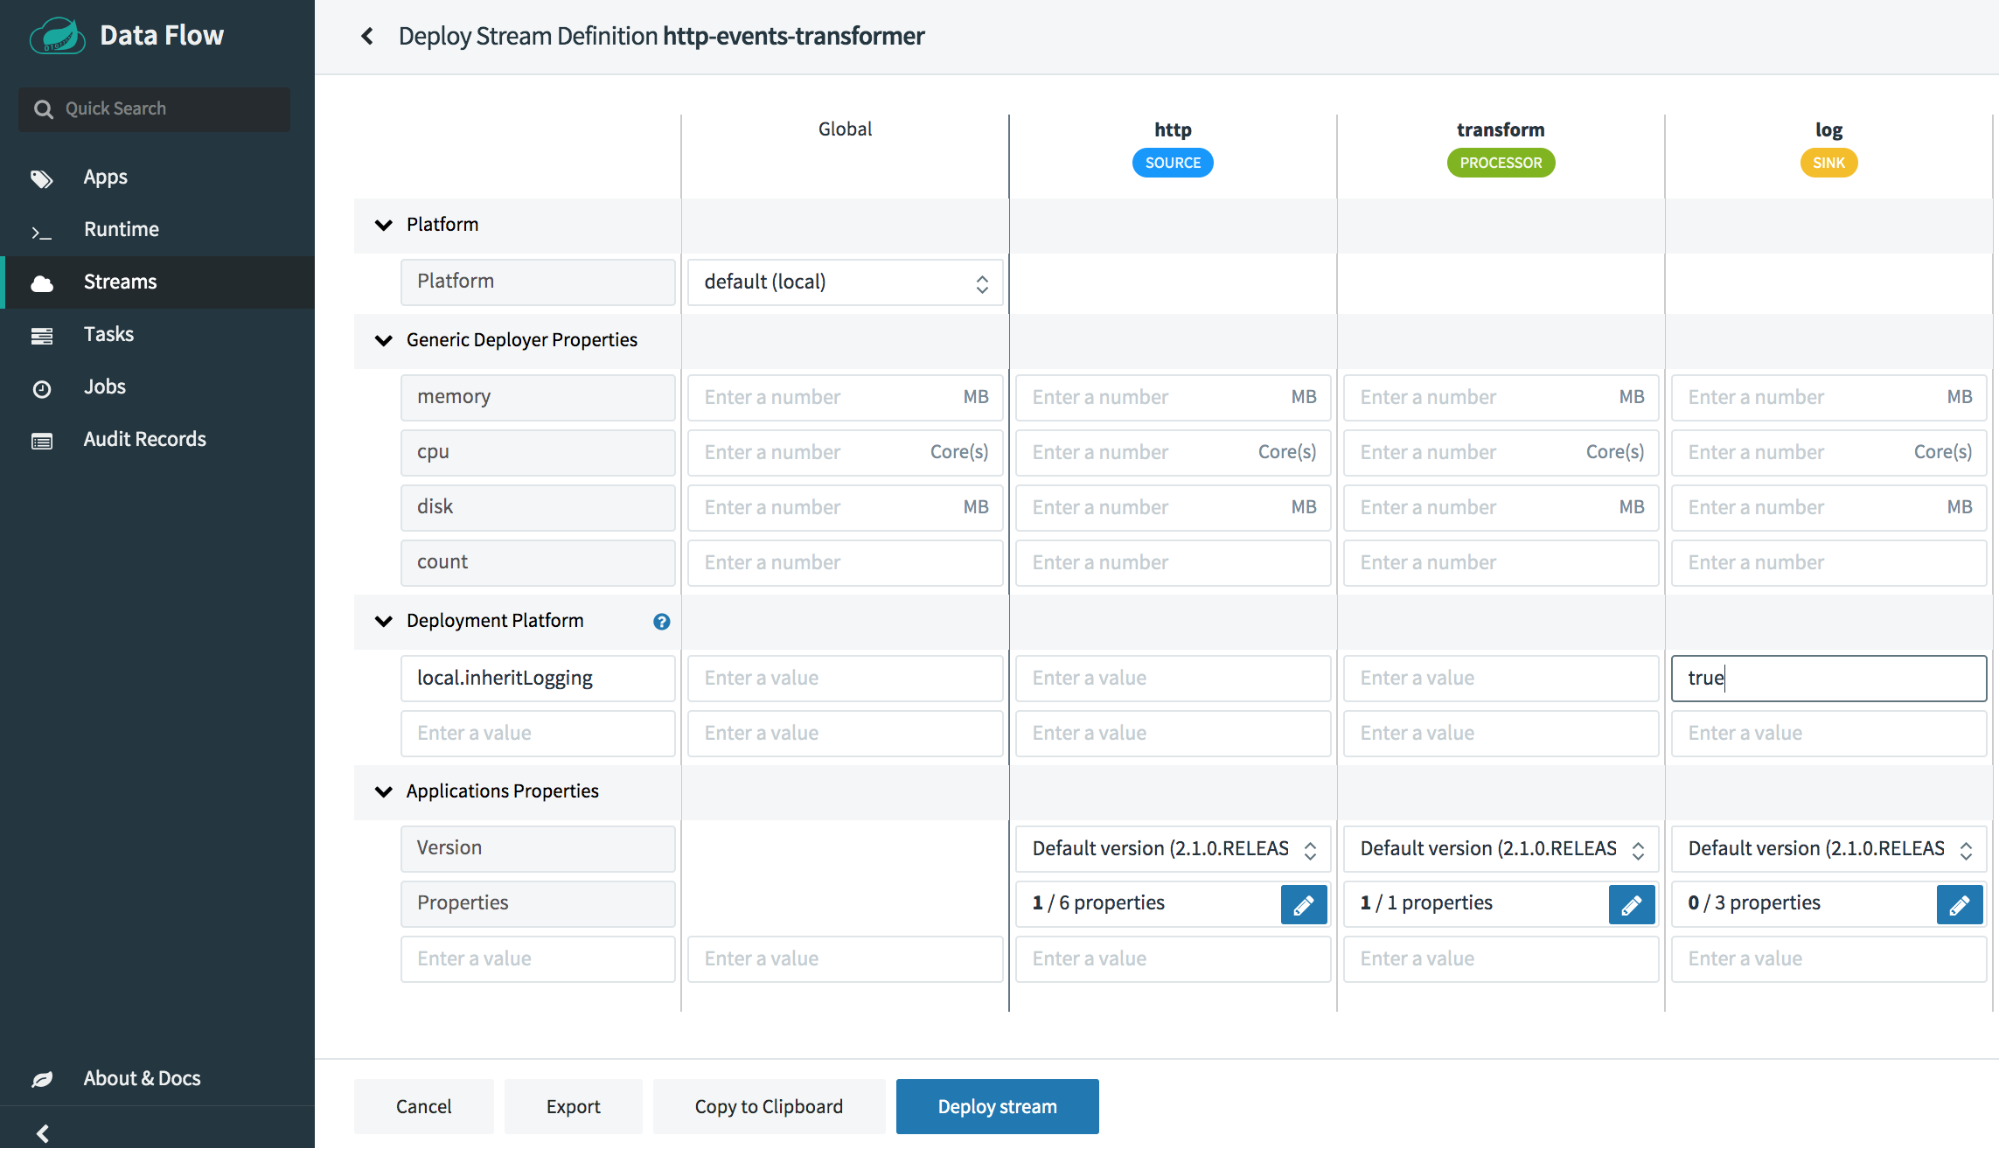Open the http version dropdown
Viewport: 1999px width, 1149px height.
point(1172,849)
